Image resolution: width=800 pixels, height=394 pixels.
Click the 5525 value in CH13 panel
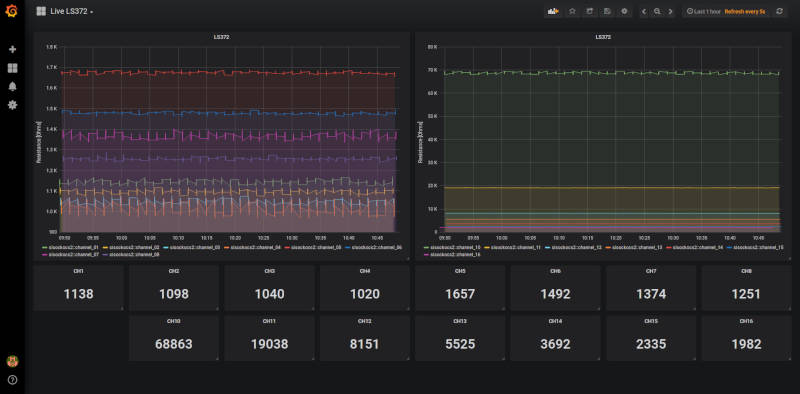pos(460,344)
